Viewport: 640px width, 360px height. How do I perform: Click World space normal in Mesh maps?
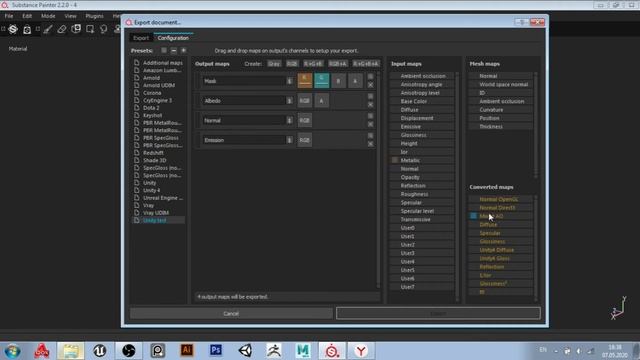click(500, 84)
